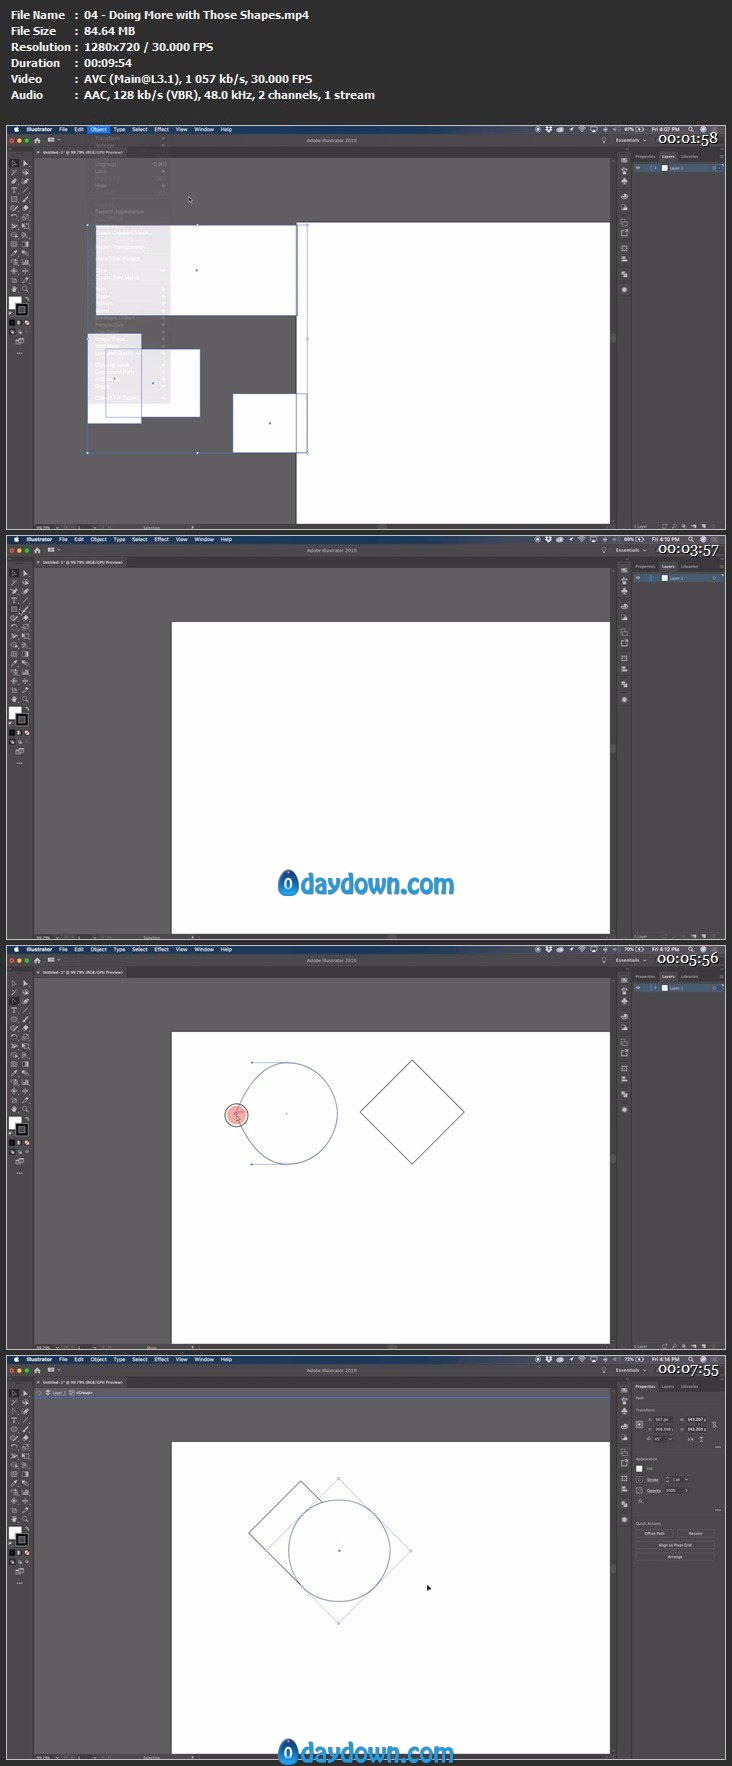Image resolution: width=732 pixels, height=1766 pixels.
Task: Click the lightbulb Learn icon in 00:01:58 frame
Action: pos(604,140)
